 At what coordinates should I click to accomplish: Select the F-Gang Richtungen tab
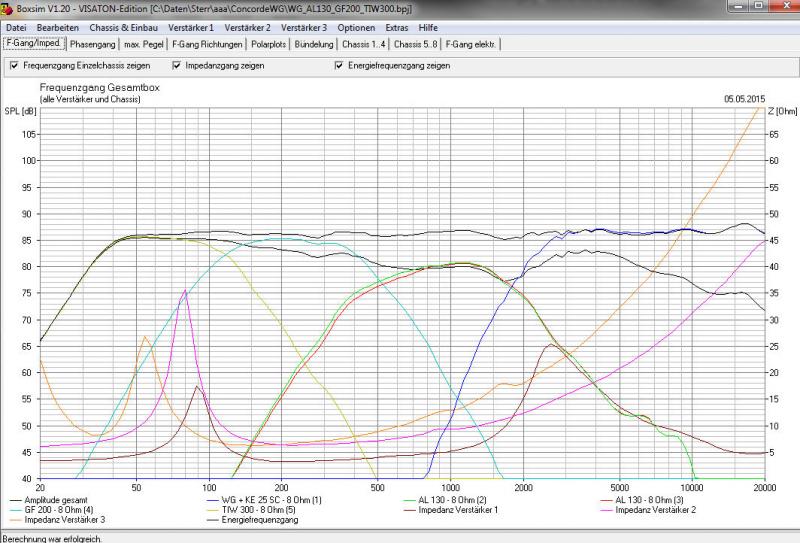[207, 45]
